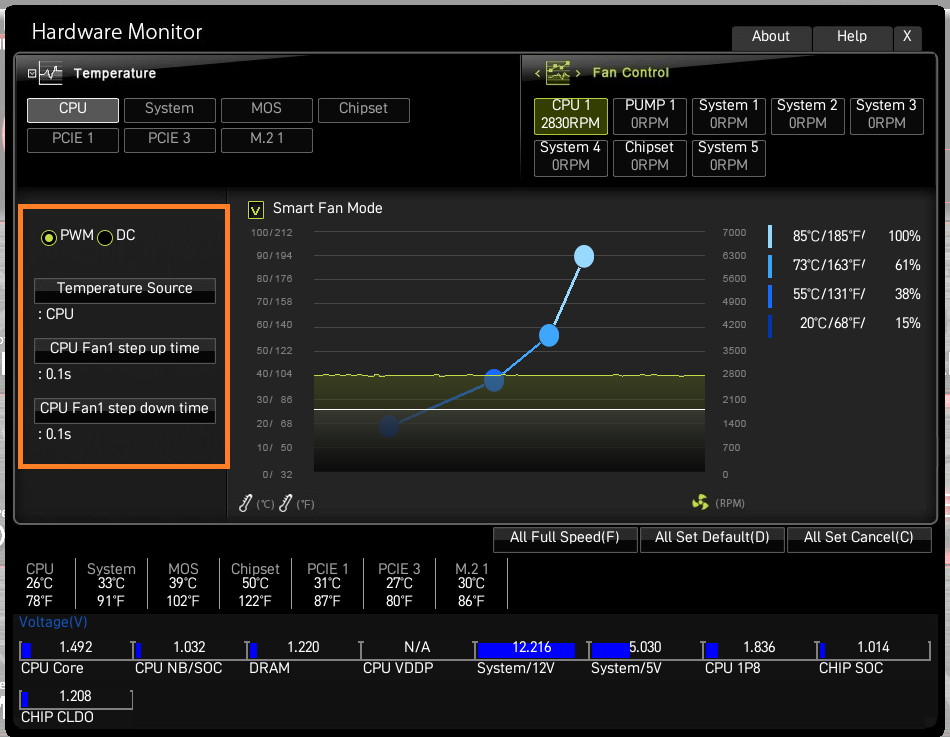
Task: Click the All Set Default(D) button
Action: click(x=712, y=539)
